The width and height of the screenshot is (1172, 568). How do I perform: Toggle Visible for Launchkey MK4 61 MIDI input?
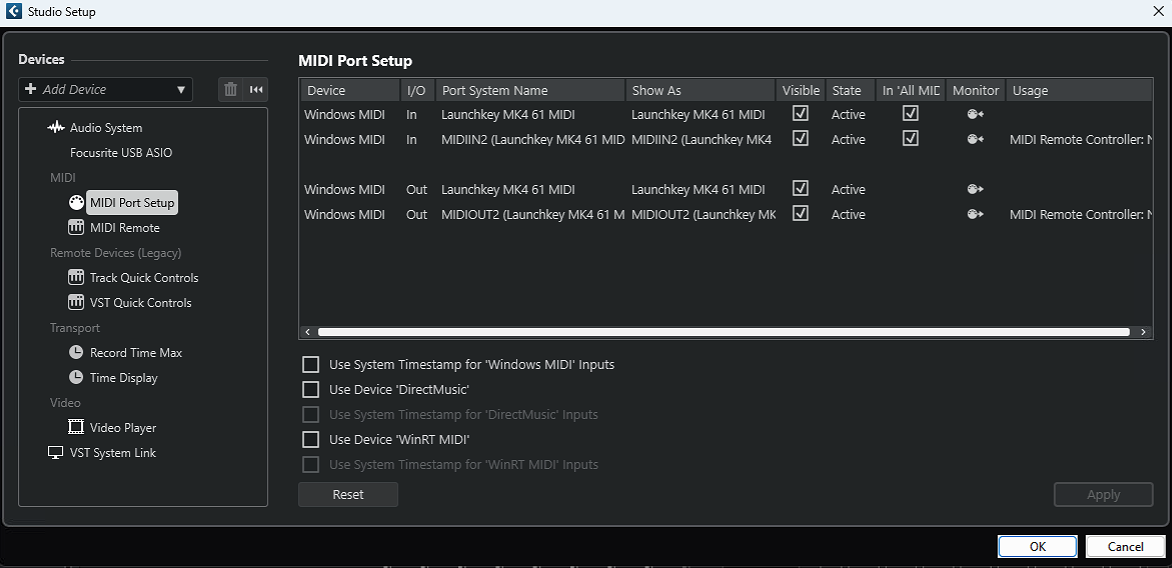coord(801,114)
